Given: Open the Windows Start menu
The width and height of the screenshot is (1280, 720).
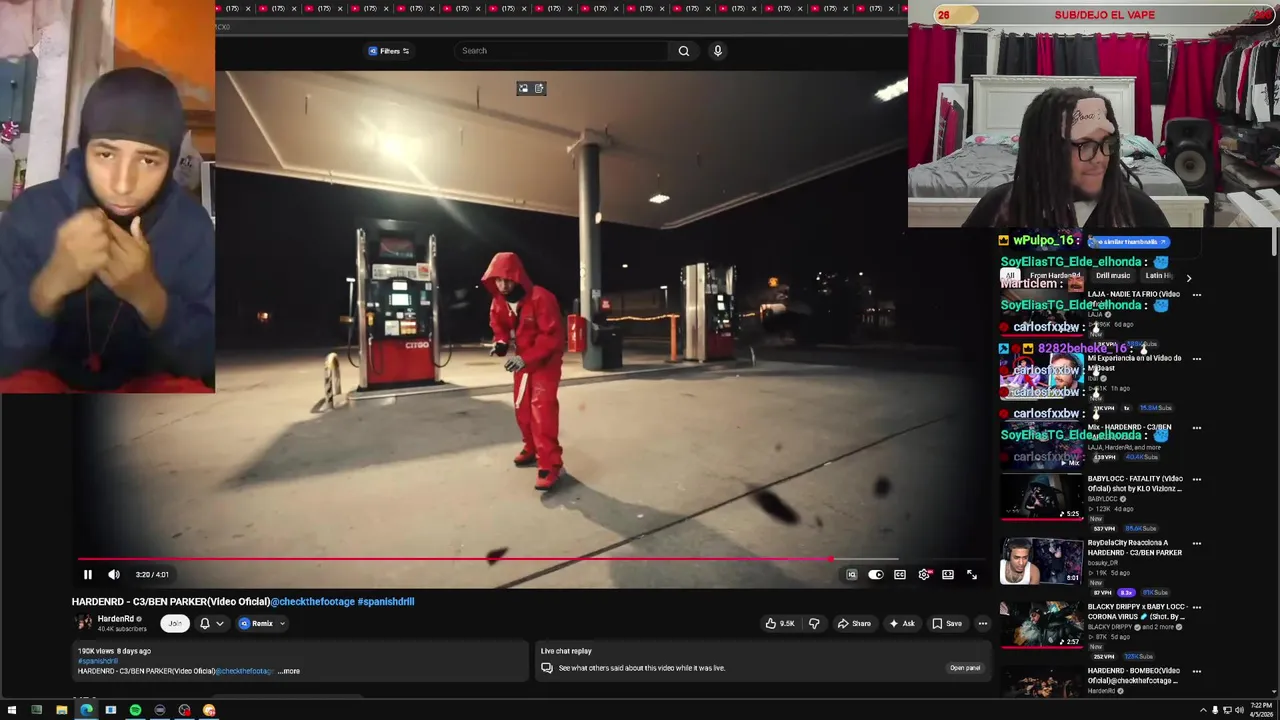Looking at the screenshot, I should coord(12,710).
